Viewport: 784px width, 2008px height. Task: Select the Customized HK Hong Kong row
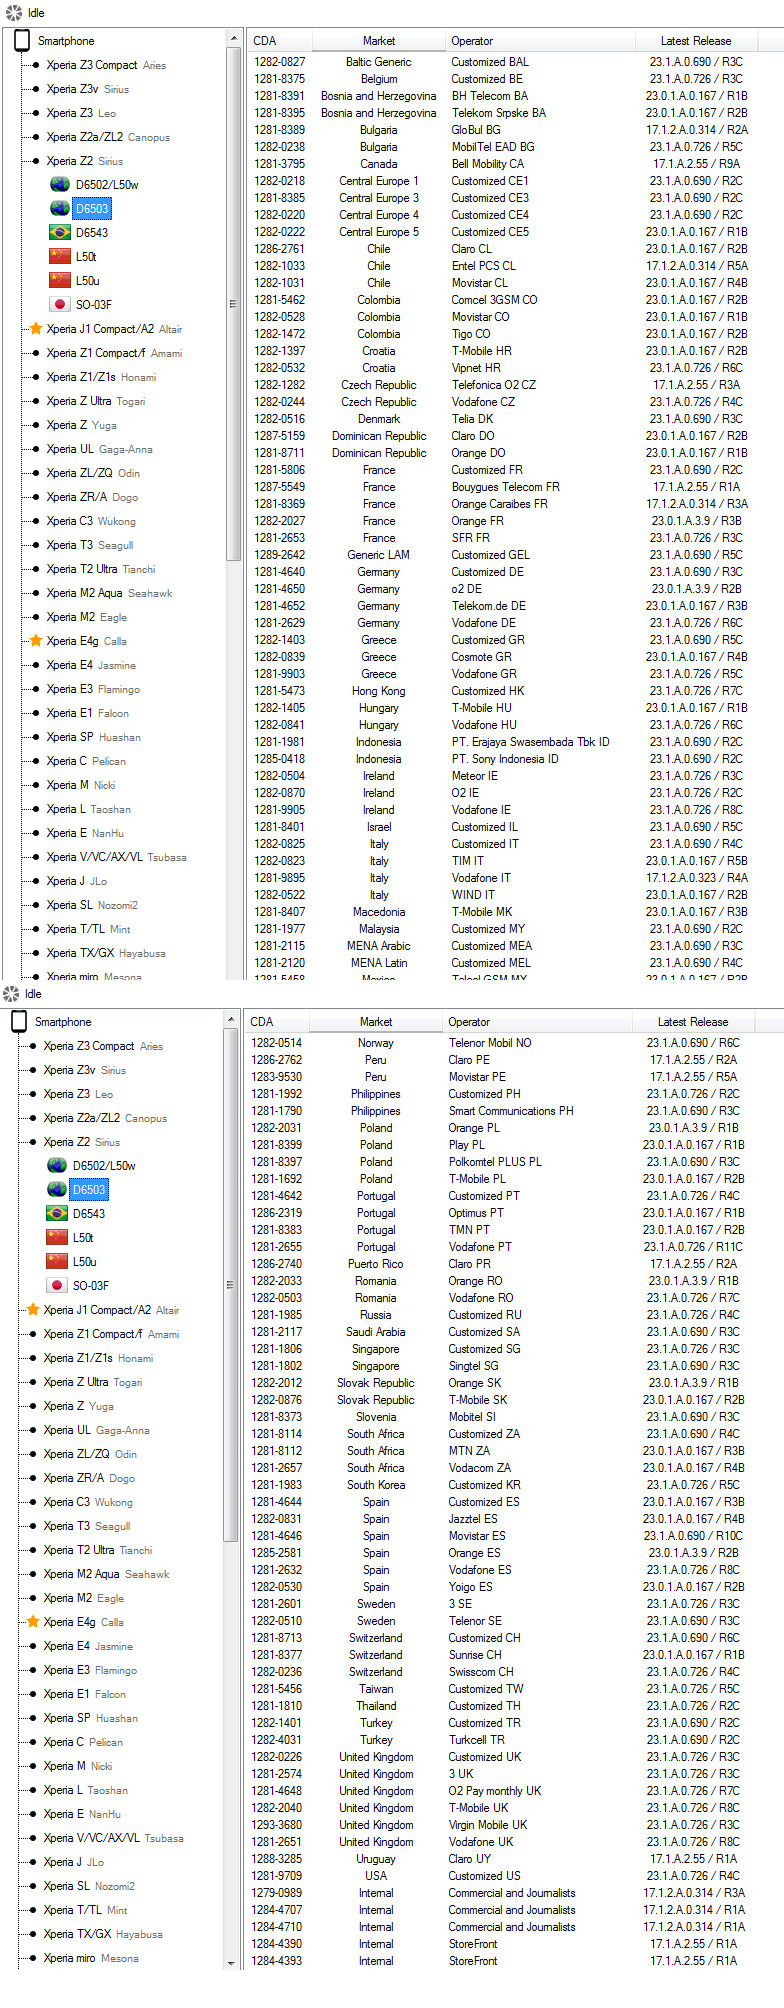[x=515, y=691]
